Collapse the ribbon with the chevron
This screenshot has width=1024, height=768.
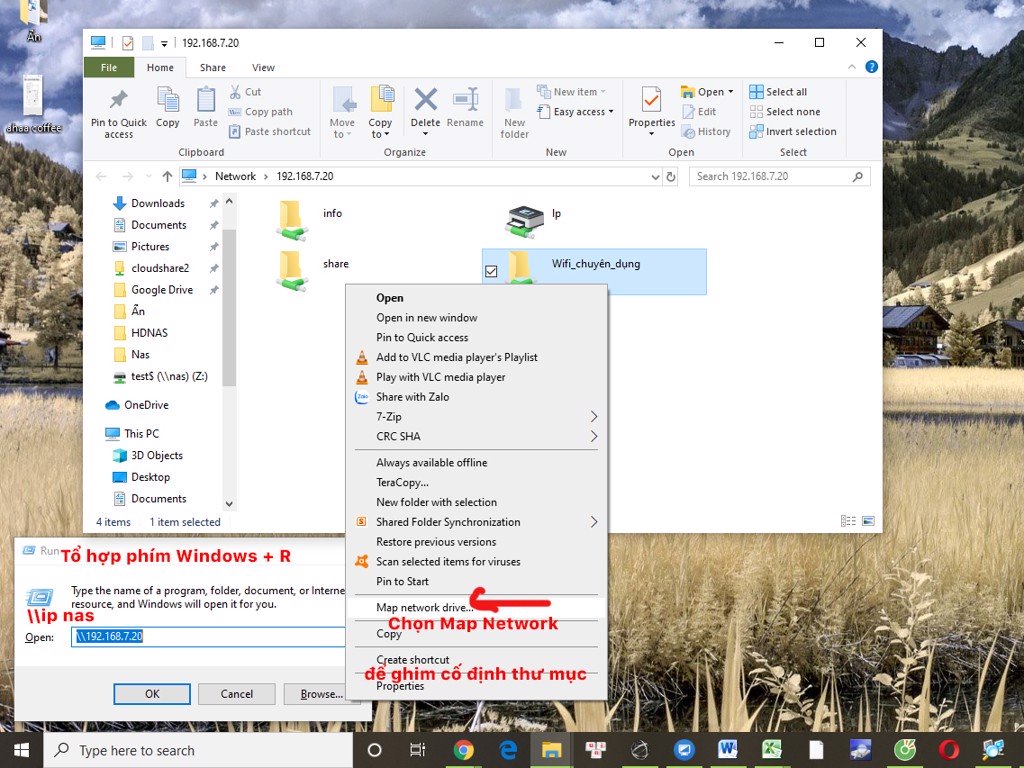coord(852,67)
